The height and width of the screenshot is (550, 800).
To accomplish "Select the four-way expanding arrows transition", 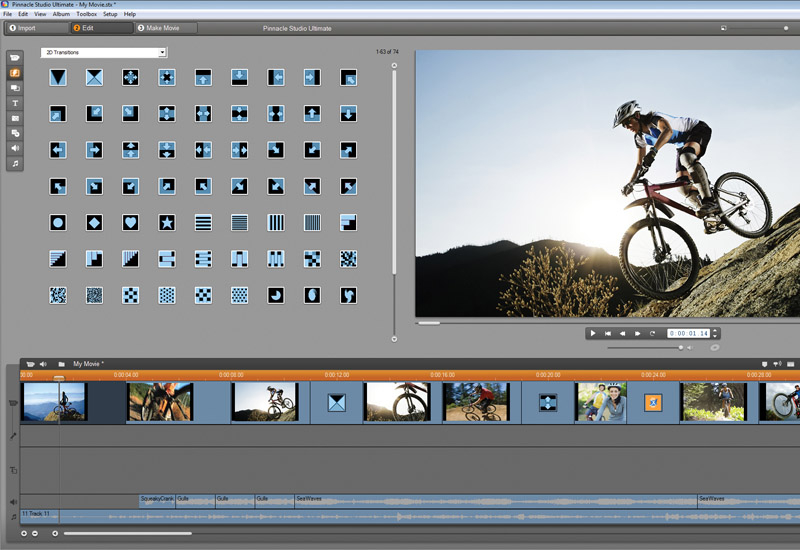I will coord(131,78).
